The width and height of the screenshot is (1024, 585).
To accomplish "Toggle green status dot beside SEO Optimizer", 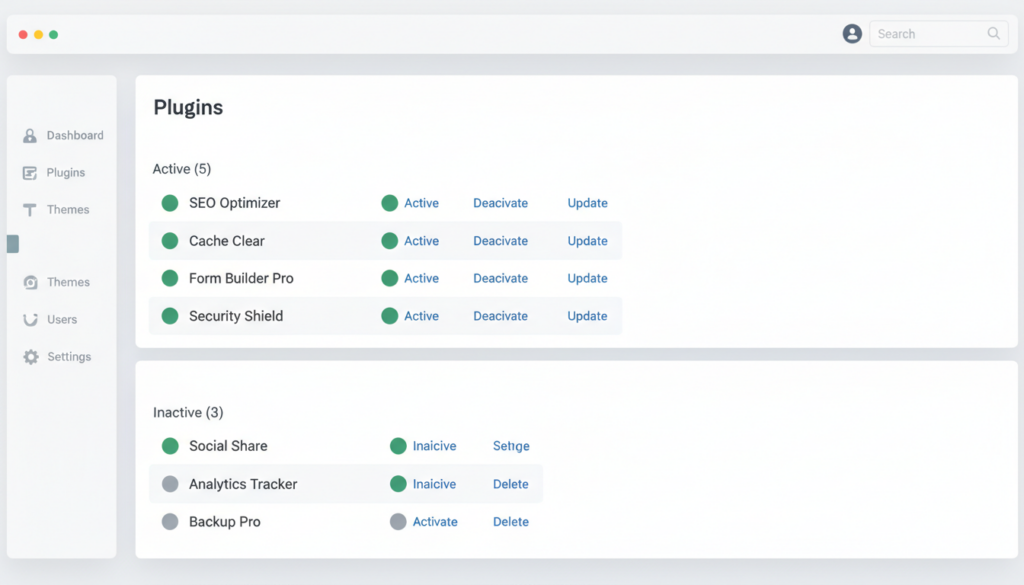I will pyautogui.click(x=170, y=203).
